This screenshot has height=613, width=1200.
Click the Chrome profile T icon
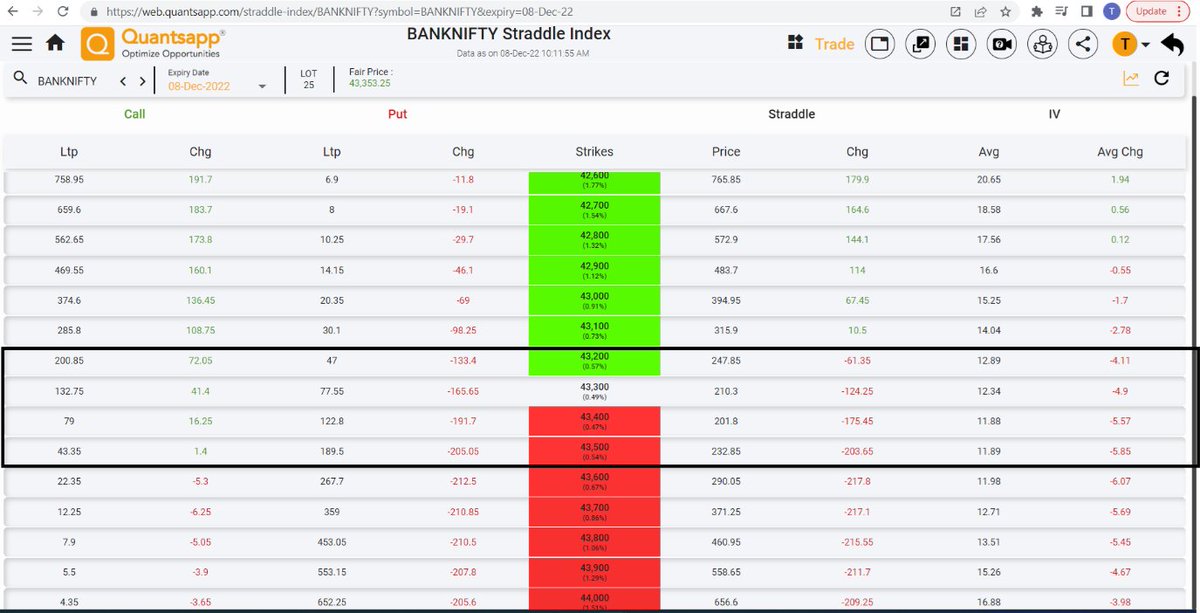(1111, 11)
